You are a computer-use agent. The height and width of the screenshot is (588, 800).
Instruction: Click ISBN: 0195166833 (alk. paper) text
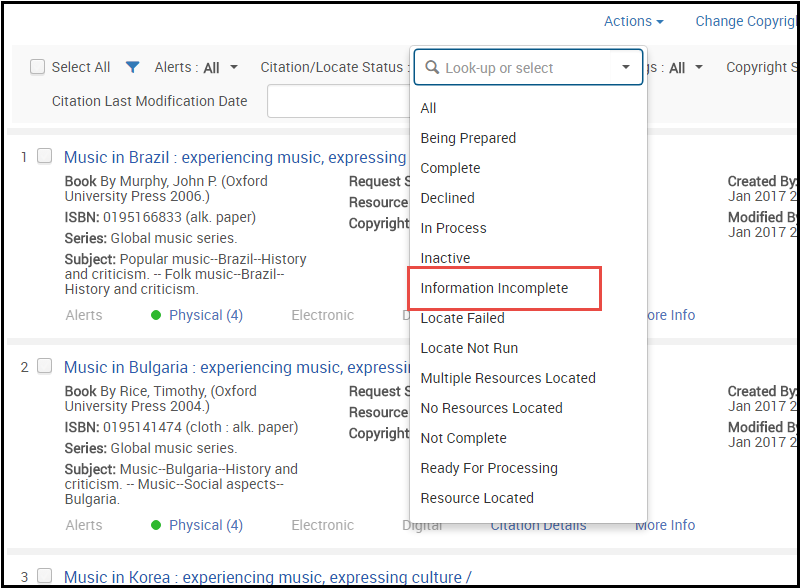coord(160,217)
